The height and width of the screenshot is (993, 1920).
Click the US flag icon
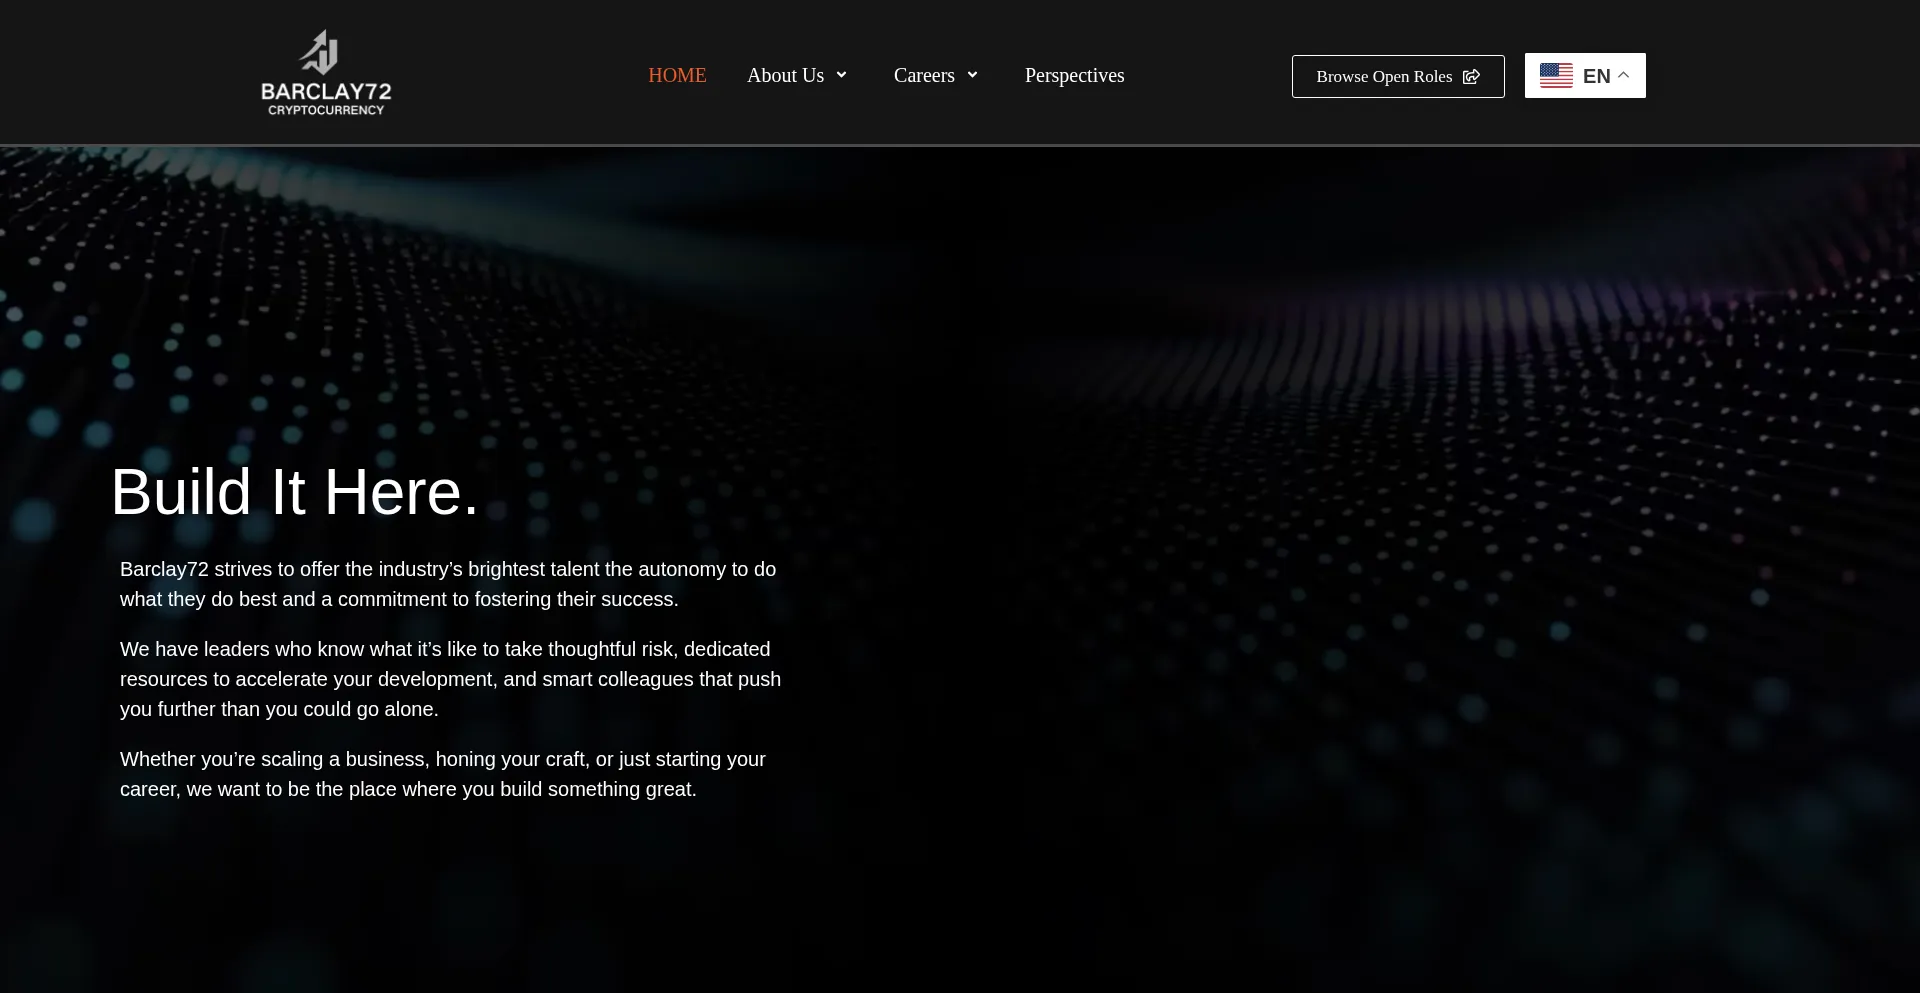pyautogui.click(x=1556, y=76)
